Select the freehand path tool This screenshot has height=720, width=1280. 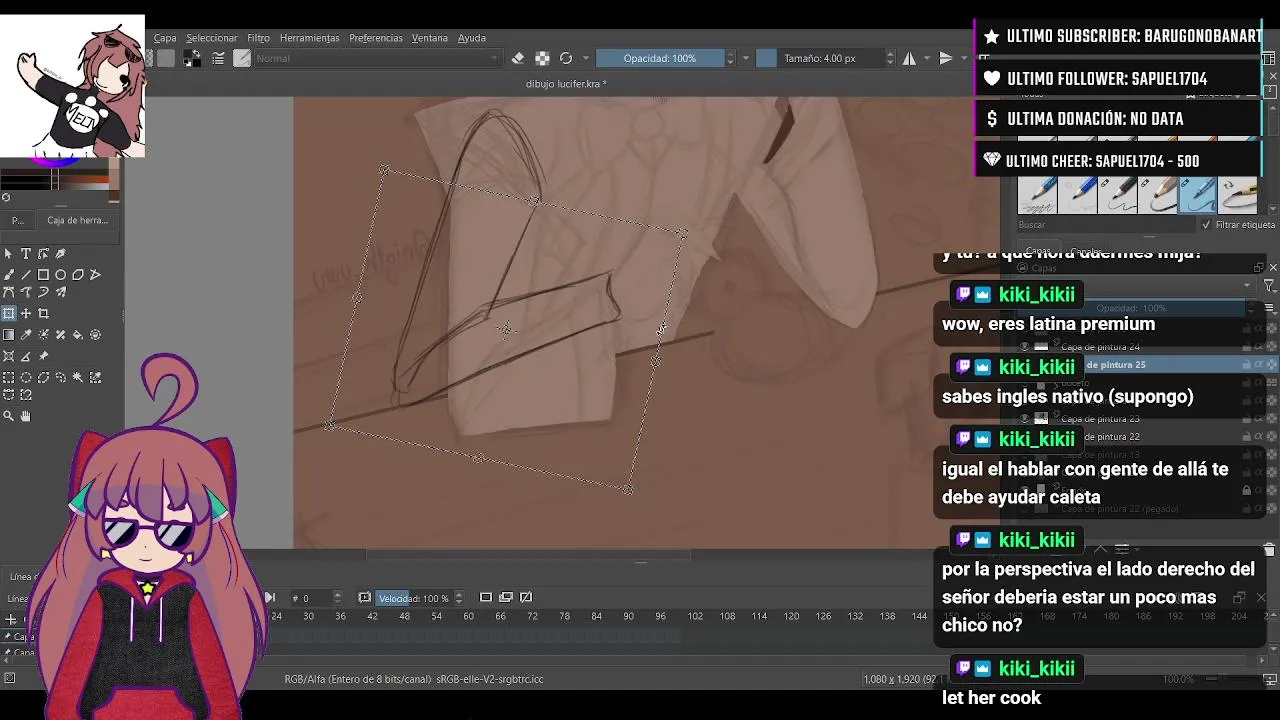(26, 292)
